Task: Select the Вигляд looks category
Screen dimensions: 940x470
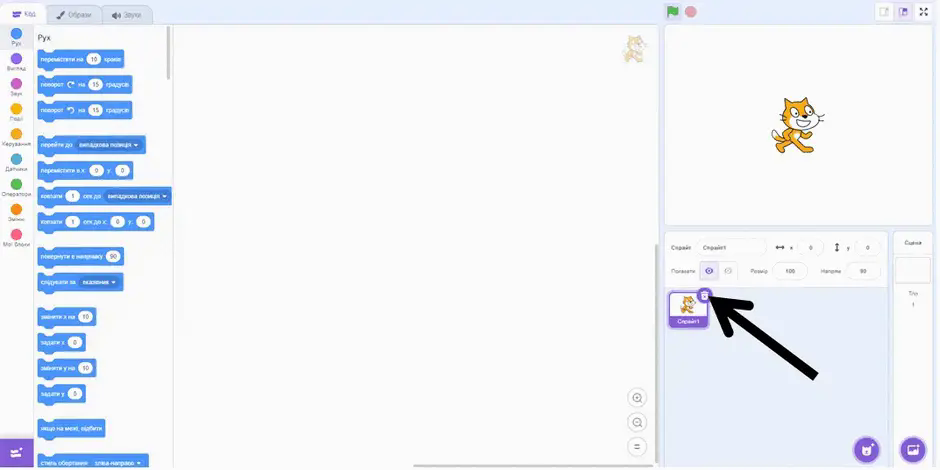Action: [16, 62]
